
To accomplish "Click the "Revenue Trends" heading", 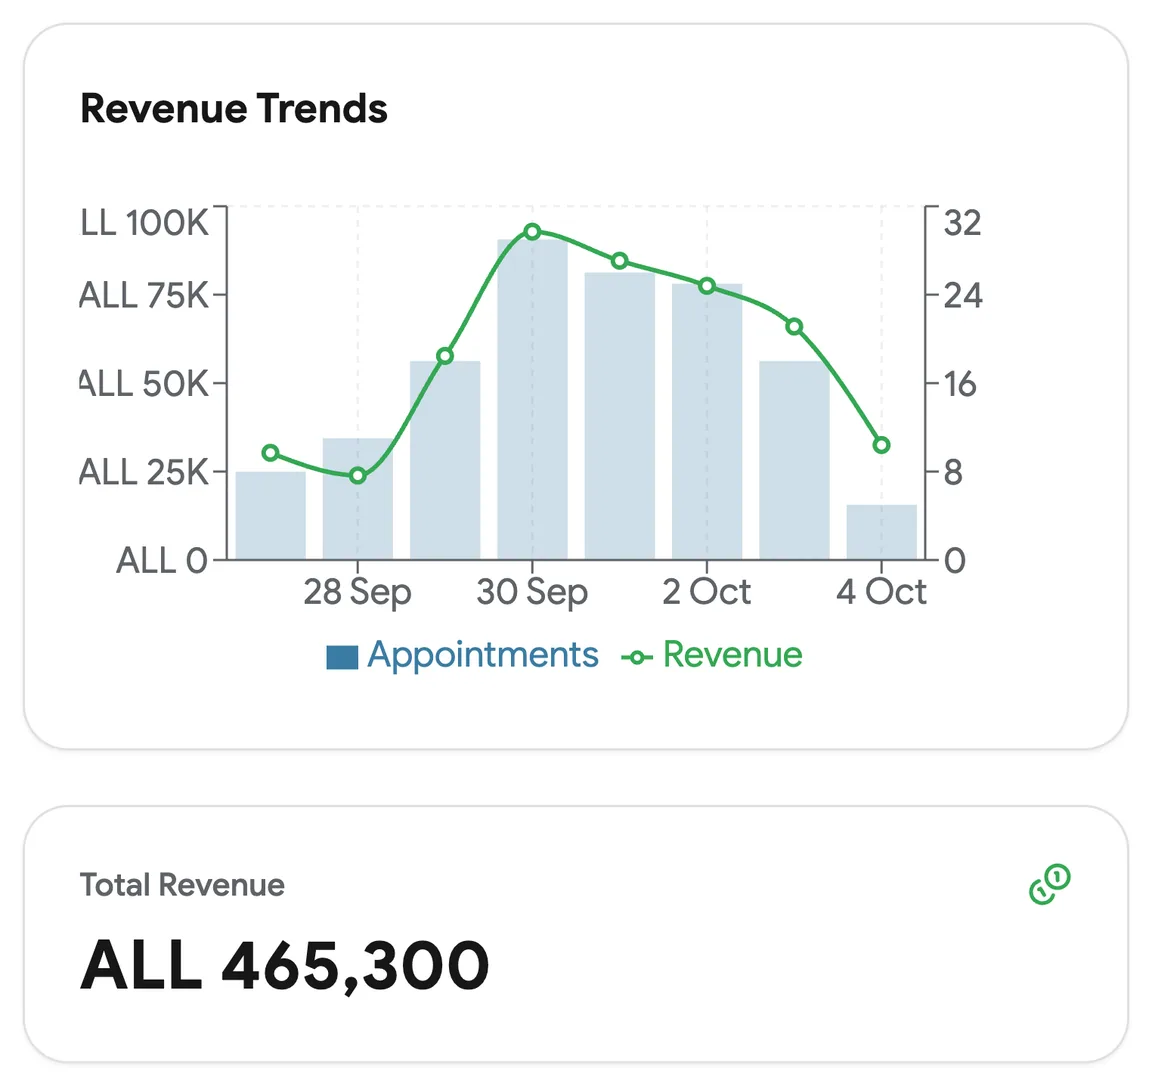I will coord(234,109).
